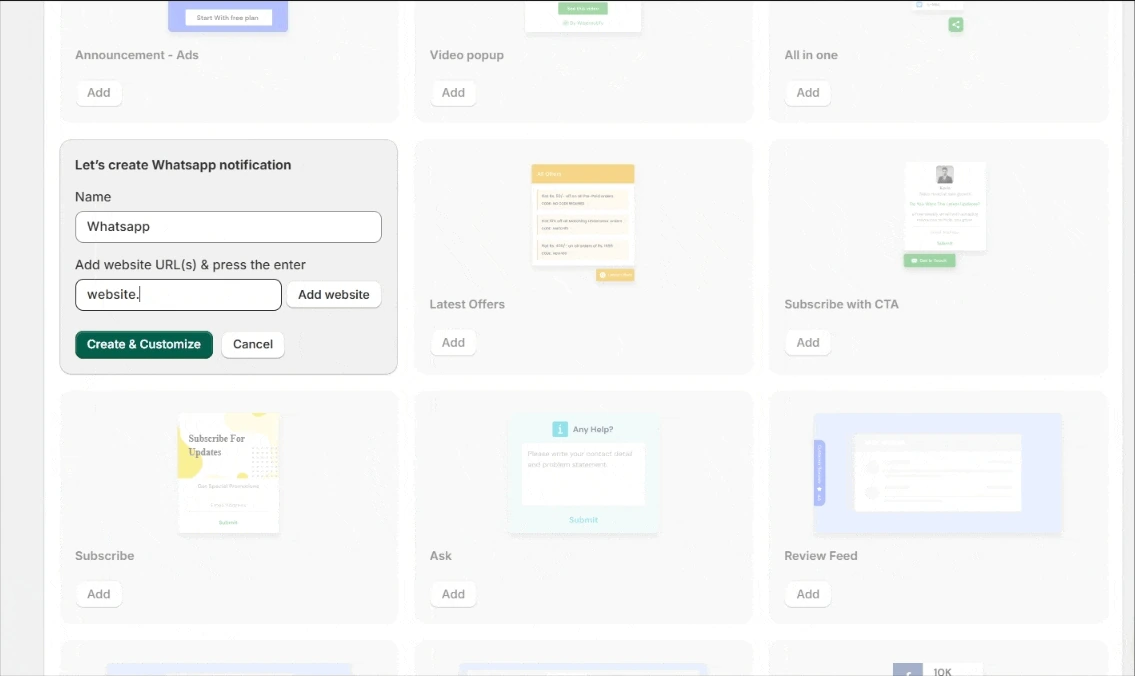
Task: Click the website URL input field
Action: (178, 295)
